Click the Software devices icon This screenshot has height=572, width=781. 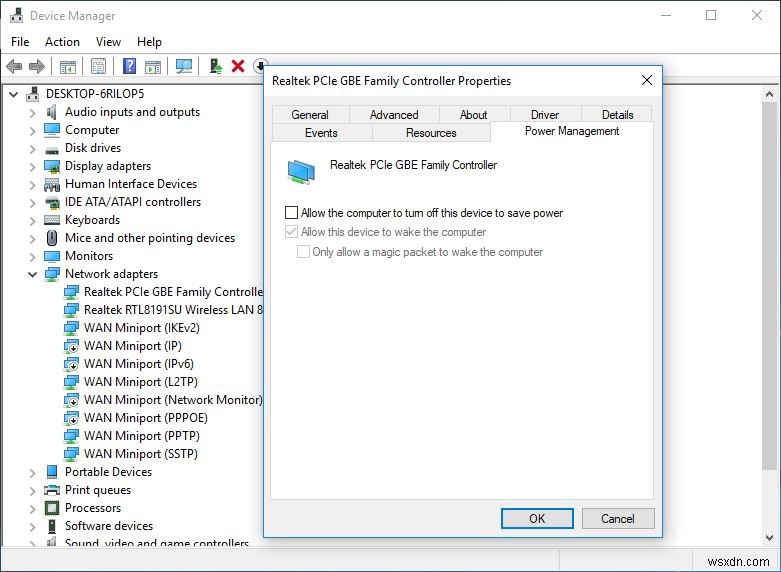[x=52, y=526]
